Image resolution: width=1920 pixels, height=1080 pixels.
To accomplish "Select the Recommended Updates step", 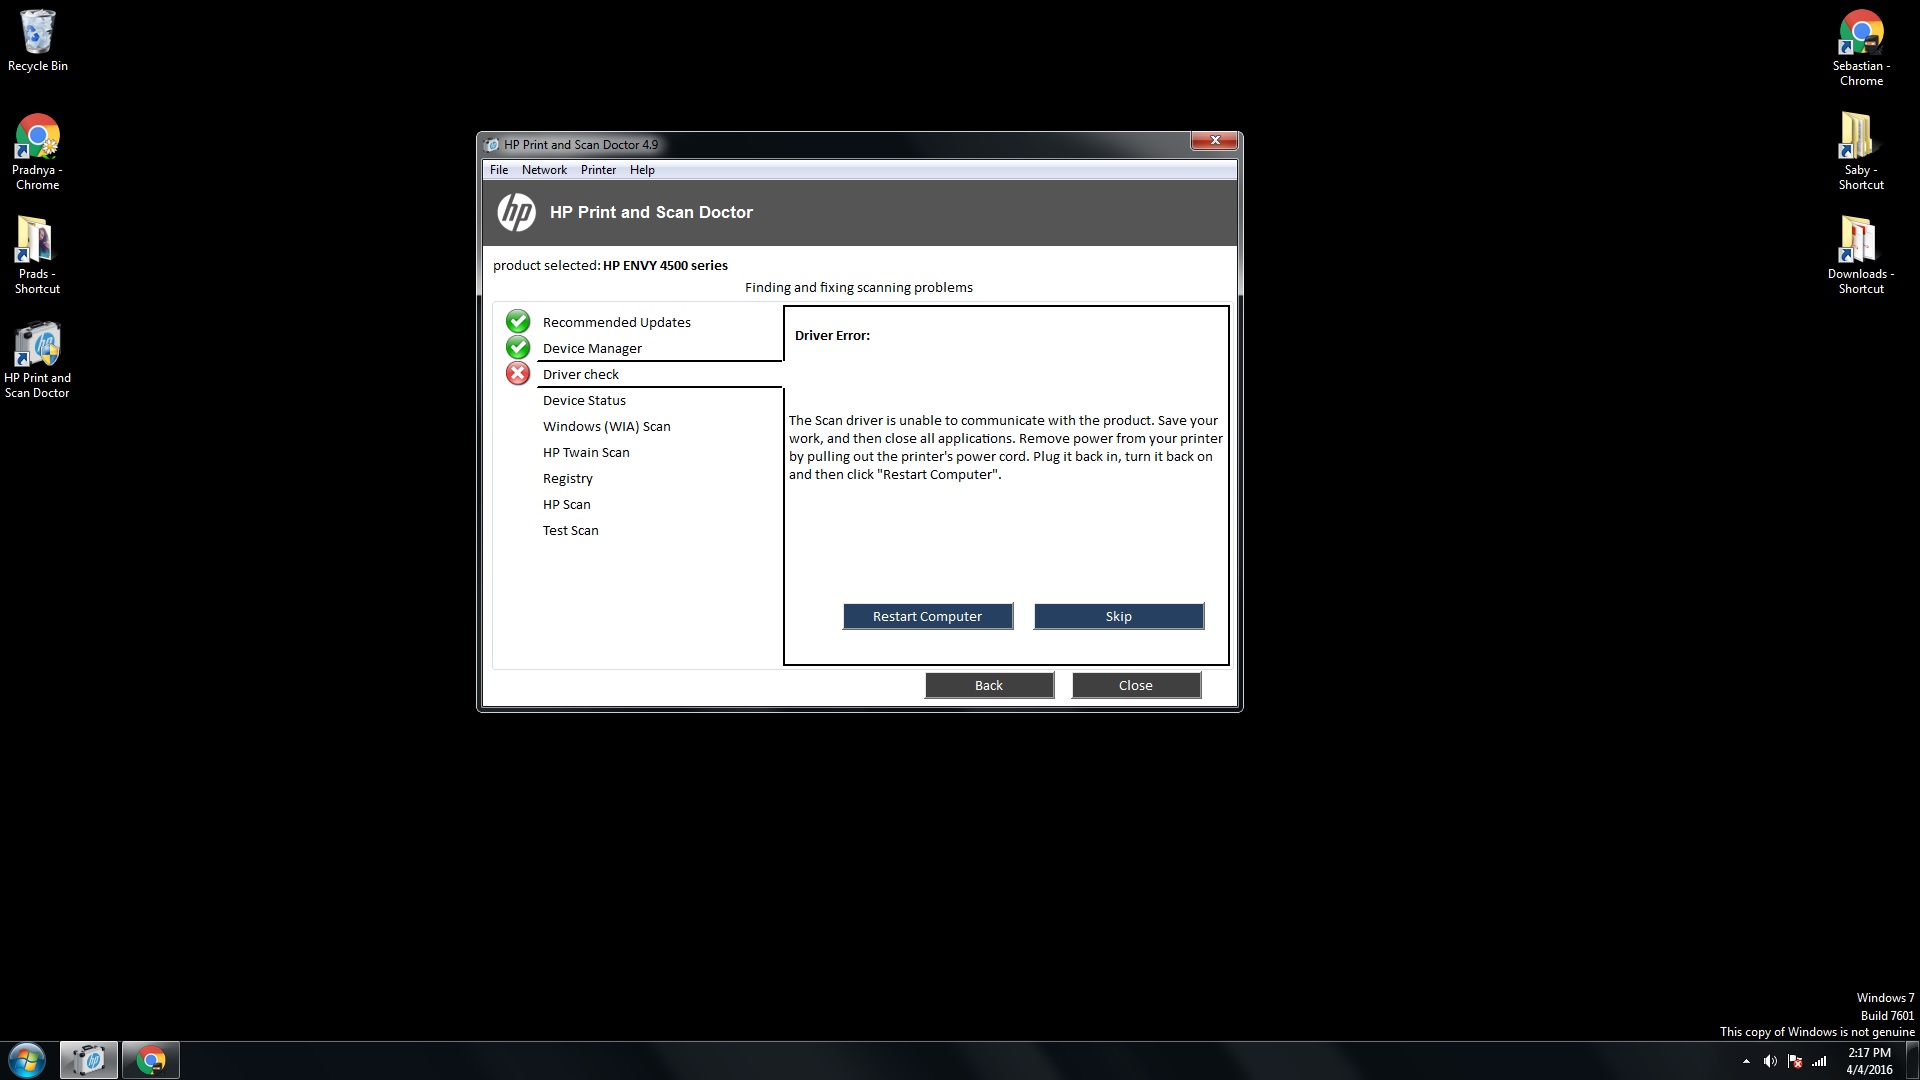I will [616, 322].
